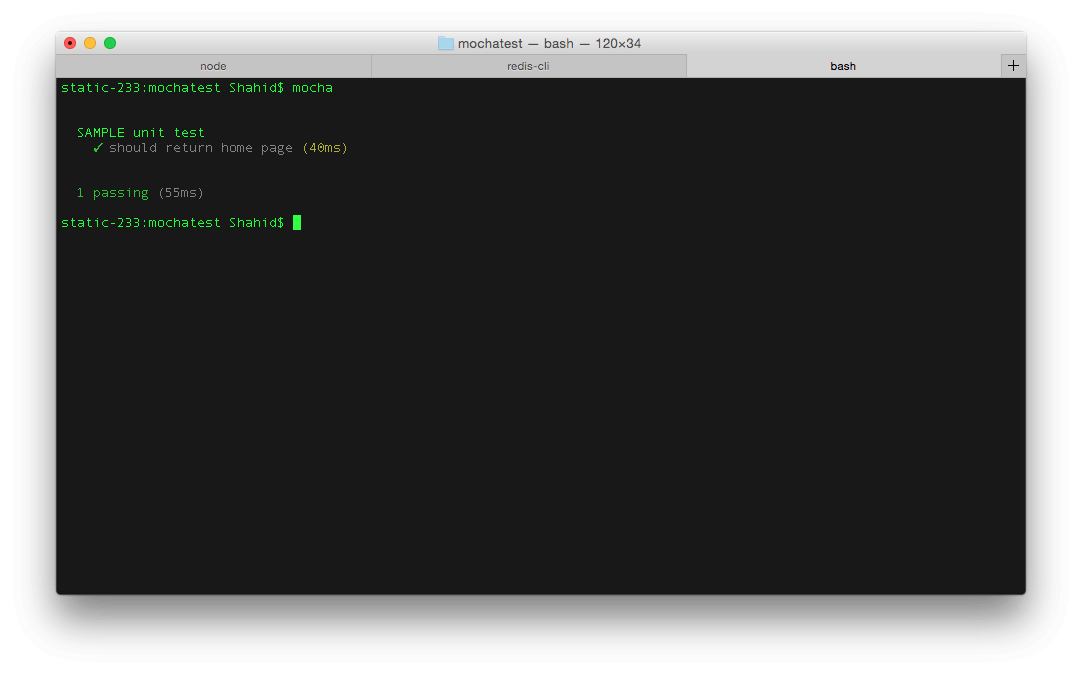Image resolution: width=1082 pixels, height=675 pixels.
Task: Click the 'mochatest — bash — 120×34' window title
Action: (x=549, y=43)
